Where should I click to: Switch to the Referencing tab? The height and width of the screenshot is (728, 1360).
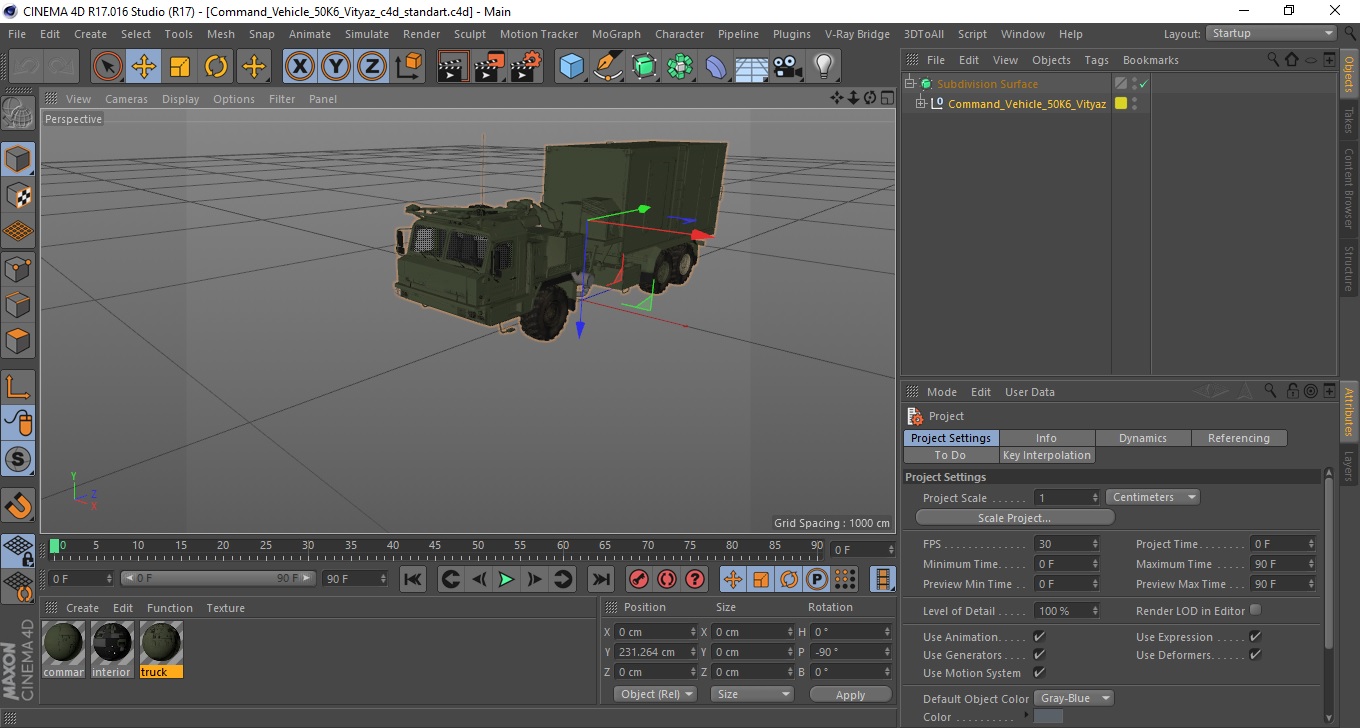click(x=1239, y=438)
